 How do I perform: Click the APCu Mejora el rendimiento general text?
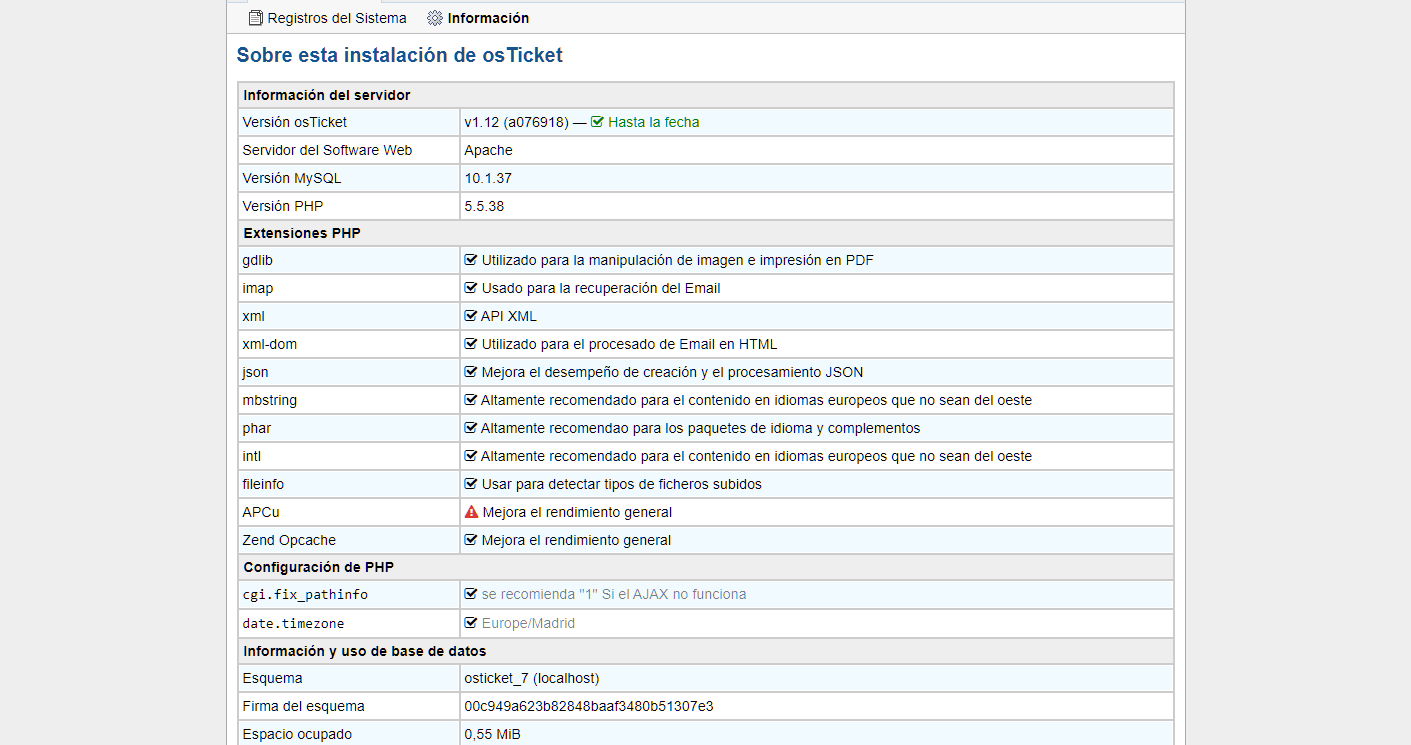[577, 512]
